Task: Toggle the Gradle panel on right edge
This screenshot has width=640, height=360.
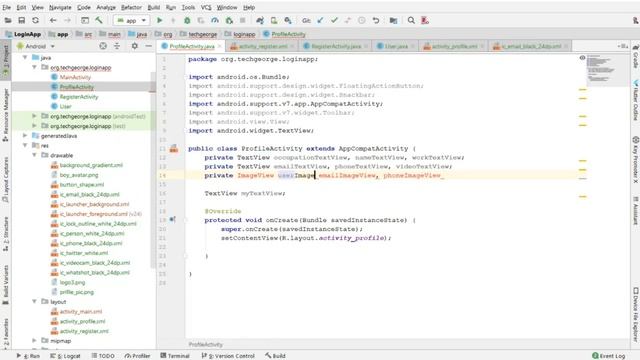Action: click(636, 56)
